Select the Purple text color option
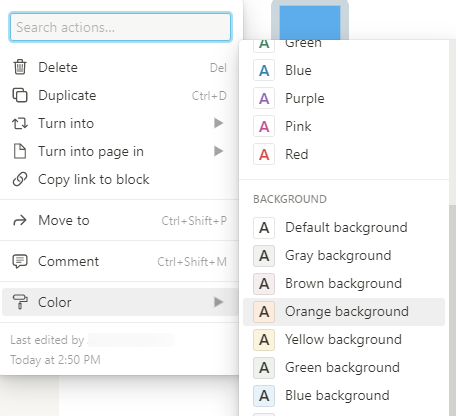456x416 pixels. pyautogui.click(x=344, y=98)
